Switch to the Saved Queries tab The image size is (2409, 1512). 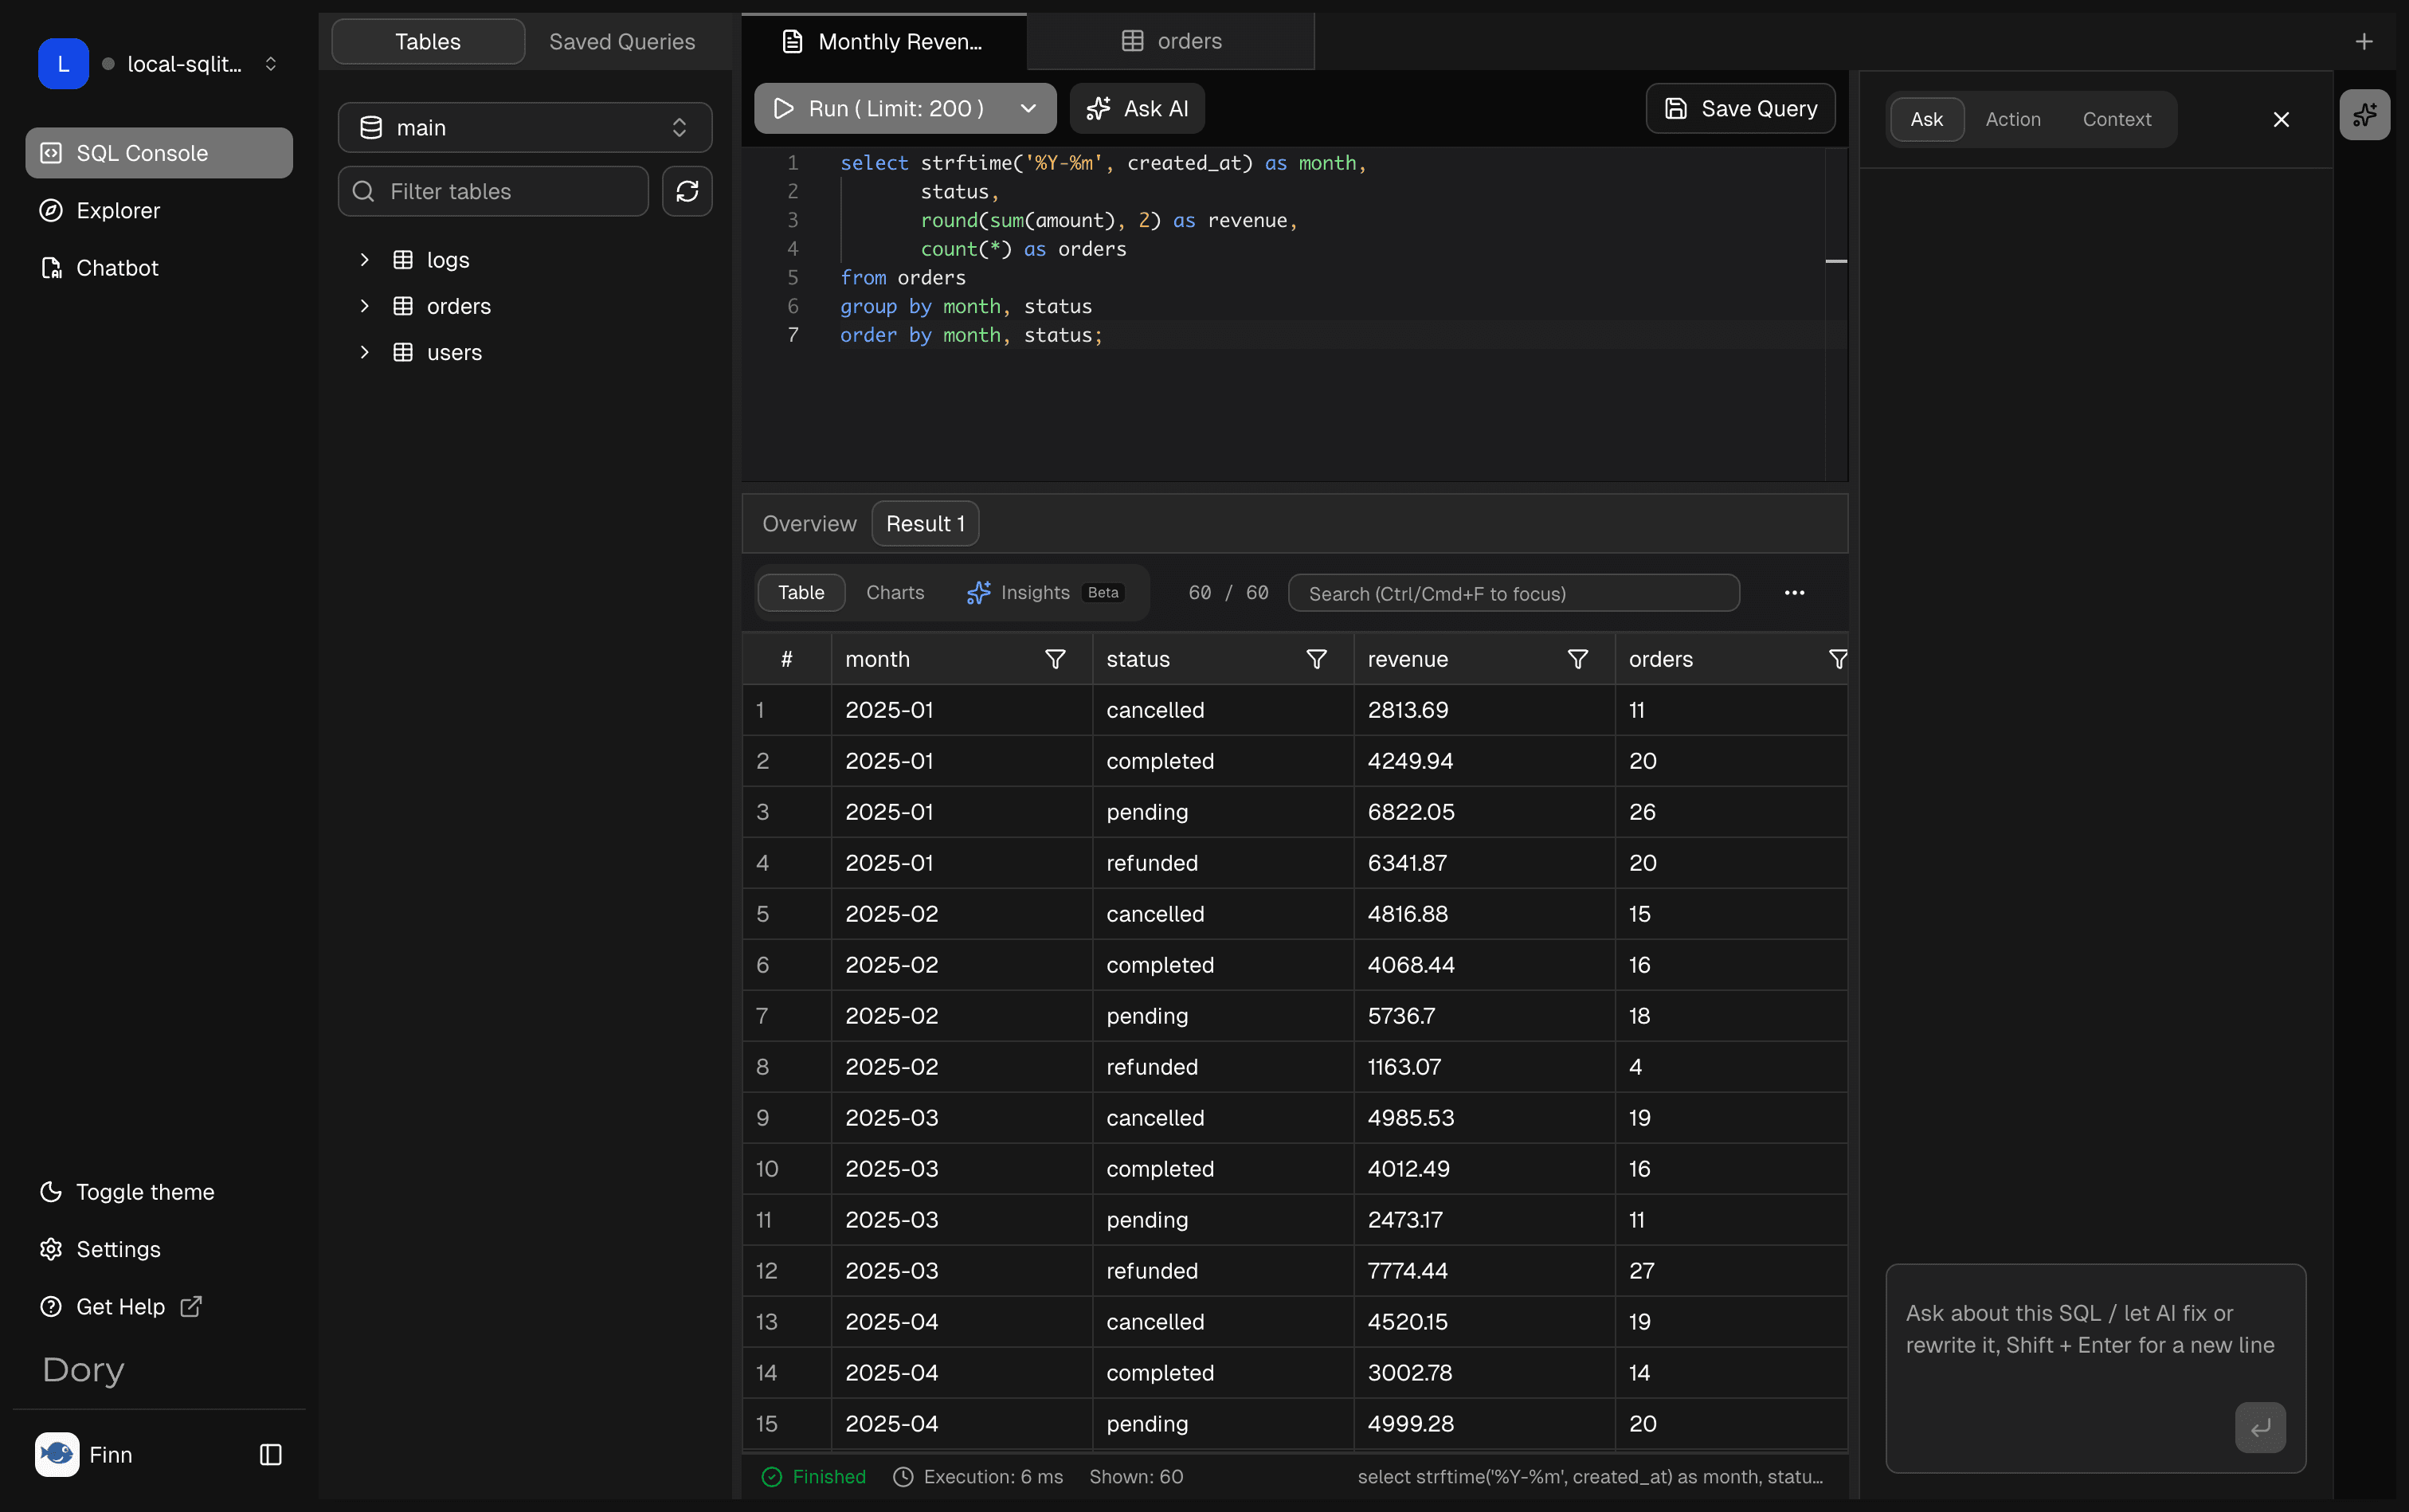pos(622,41)
